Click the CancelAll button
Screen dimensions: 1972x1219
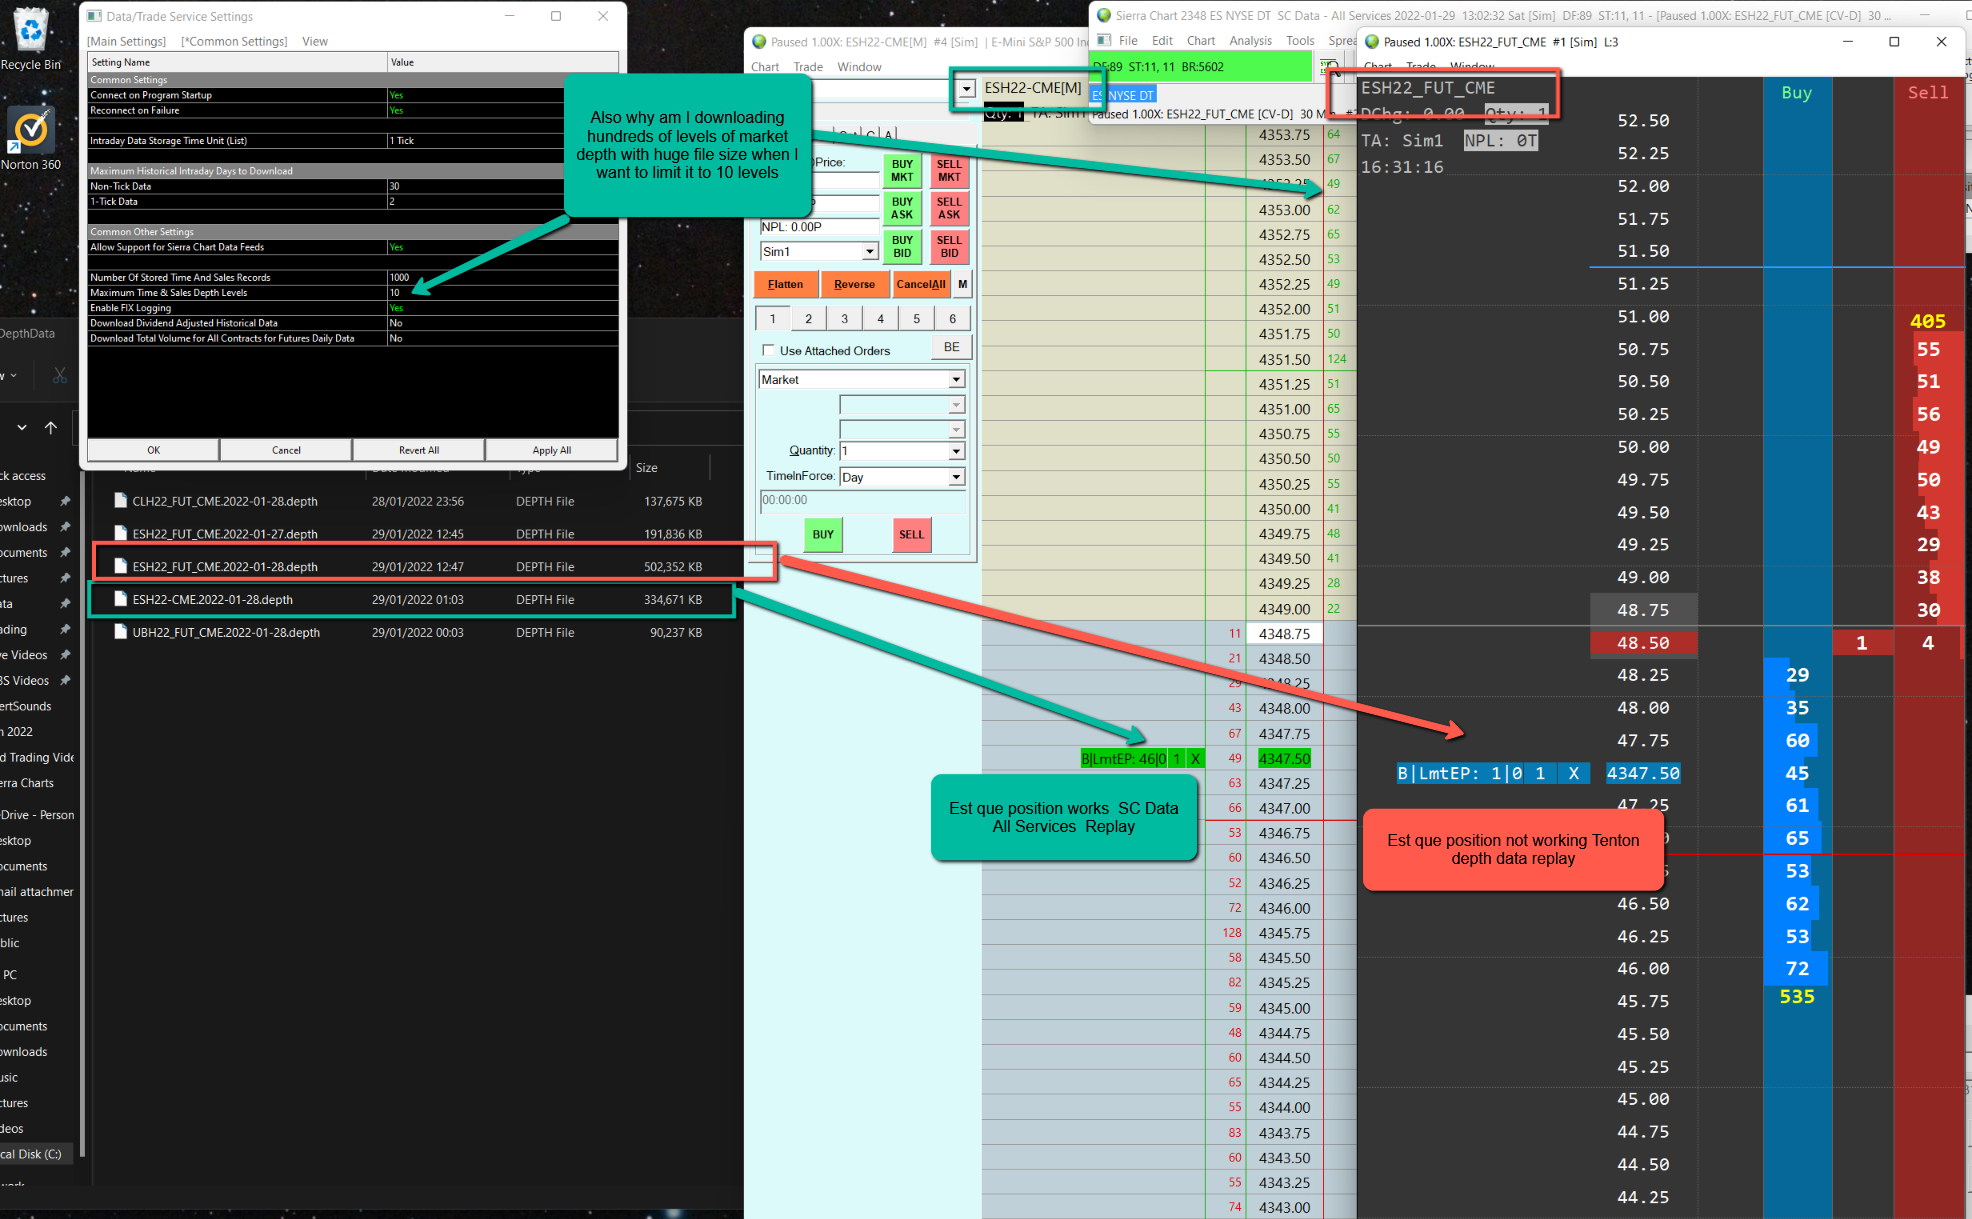[921, 284]
